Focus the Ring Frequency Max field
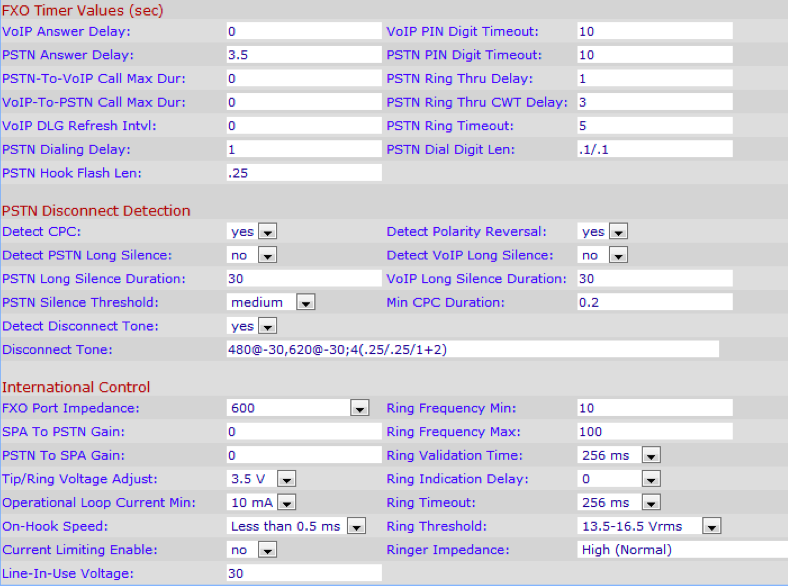This screenshot has height=586, width=788. 654,431
